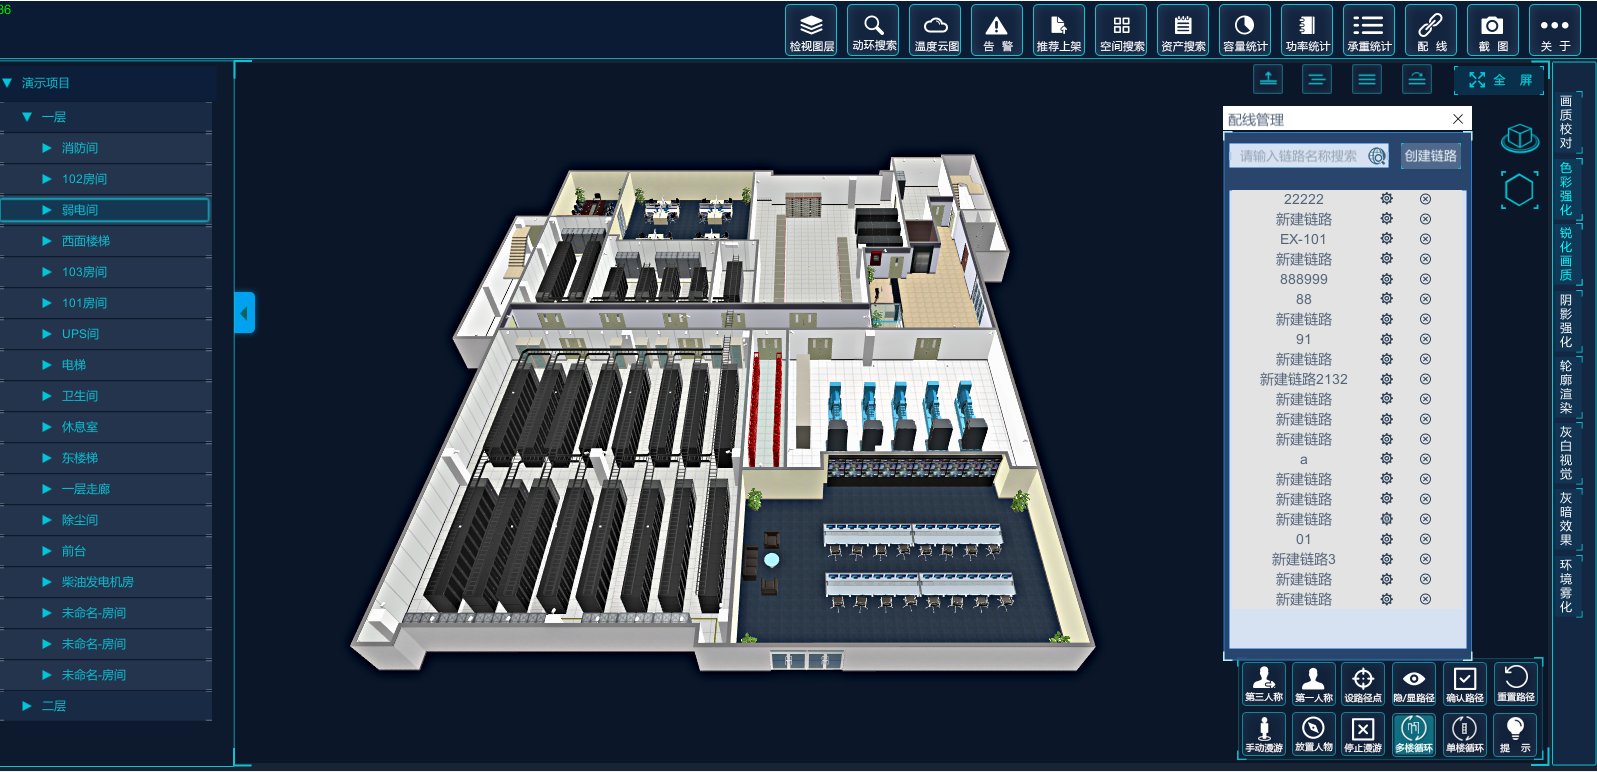Toggle 色彩强化 color enhancement option
This screenshot has width=1597, height=772.
coord(1566,189)
